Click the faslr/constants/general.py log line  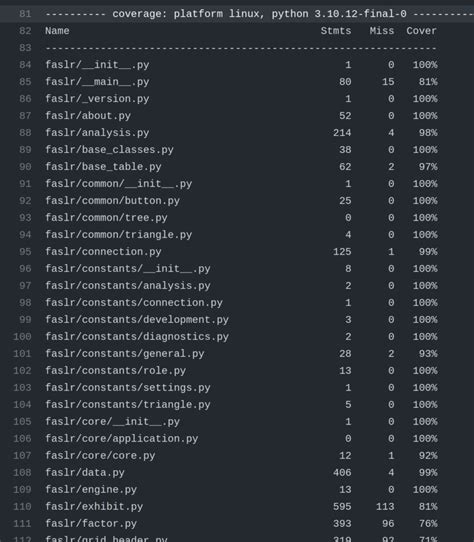click(241, 354)
